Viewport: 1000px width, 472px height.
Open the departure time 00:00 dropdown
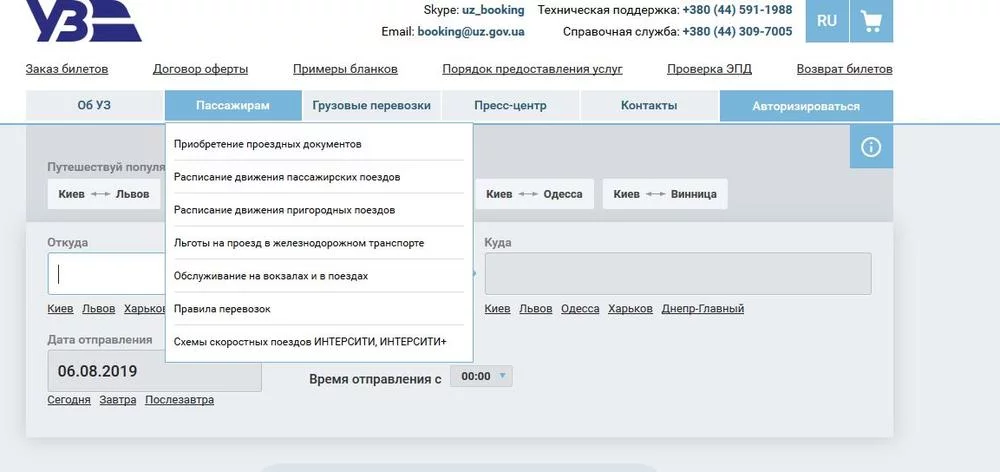pos(482,376)
